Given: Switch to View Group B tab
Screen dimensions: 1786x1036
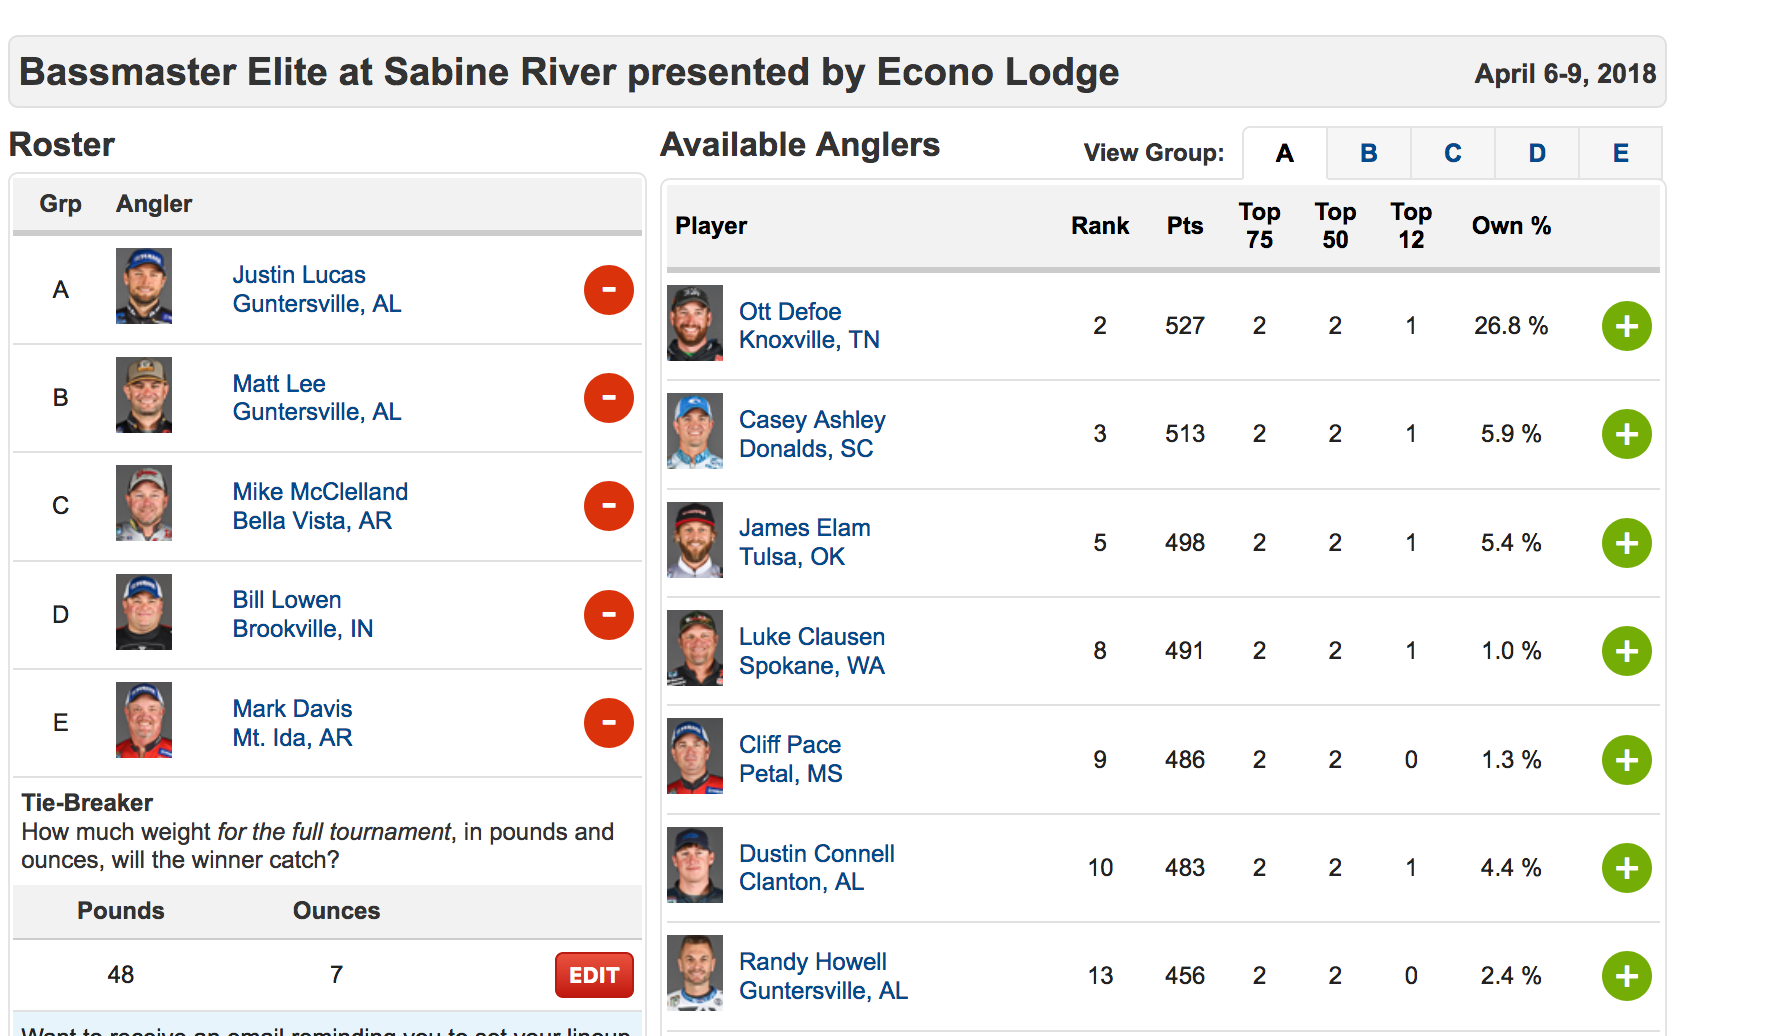Looking at the screenshot, I should (x=1368, y=153).
